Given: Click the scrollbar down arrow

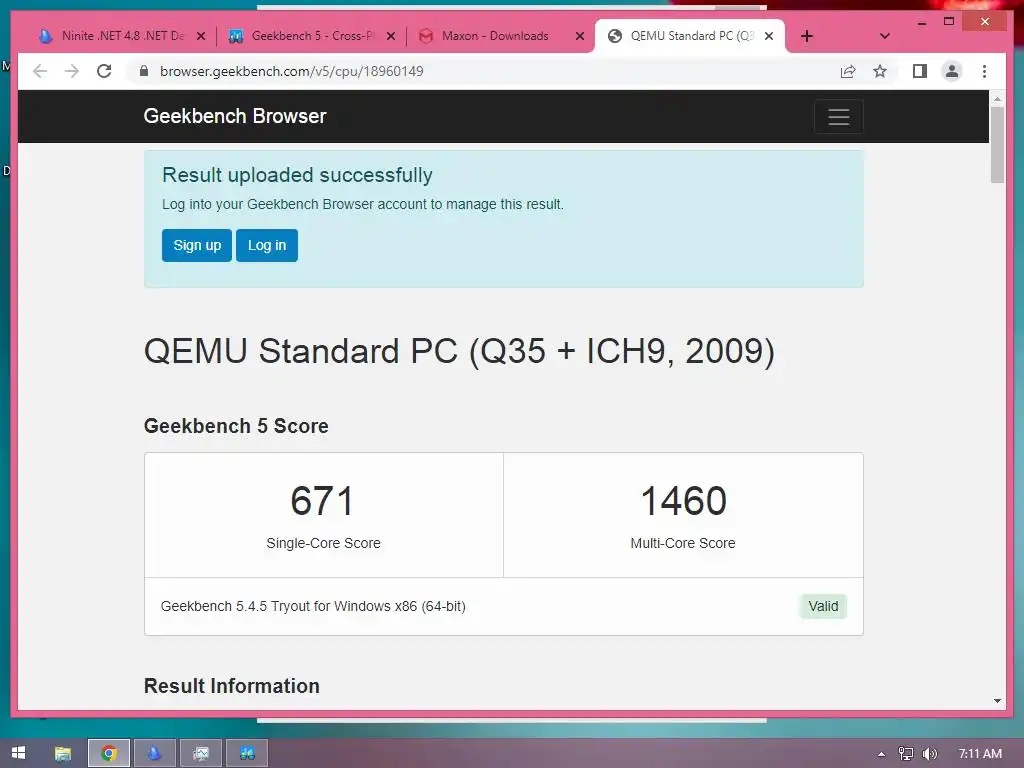Looking at the screenshot, I should tap(997, 701).
